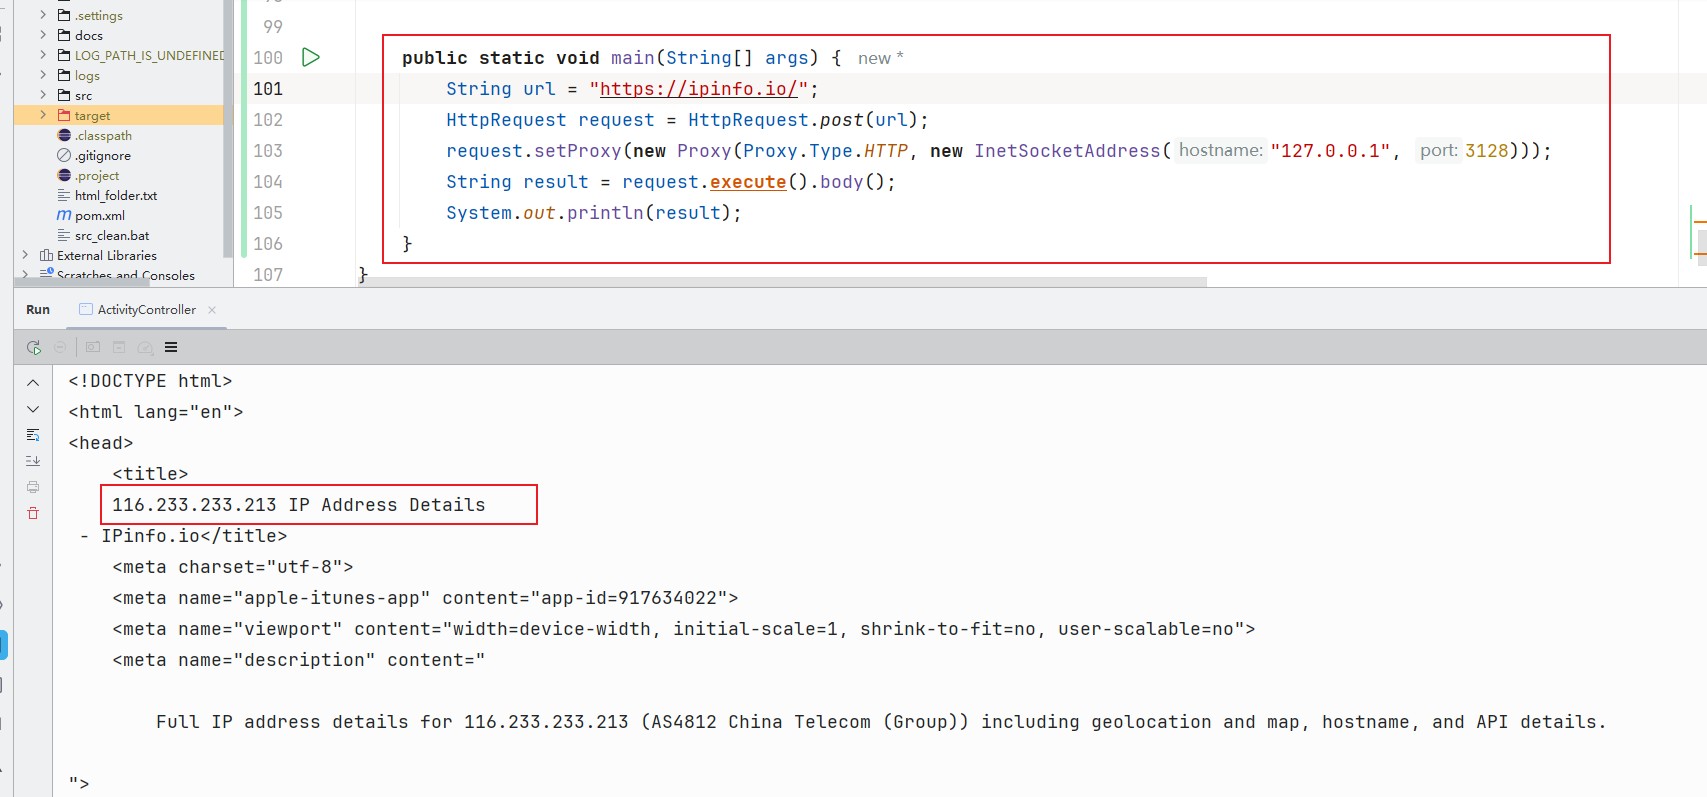Expand External Libraries node

[25, 255]
